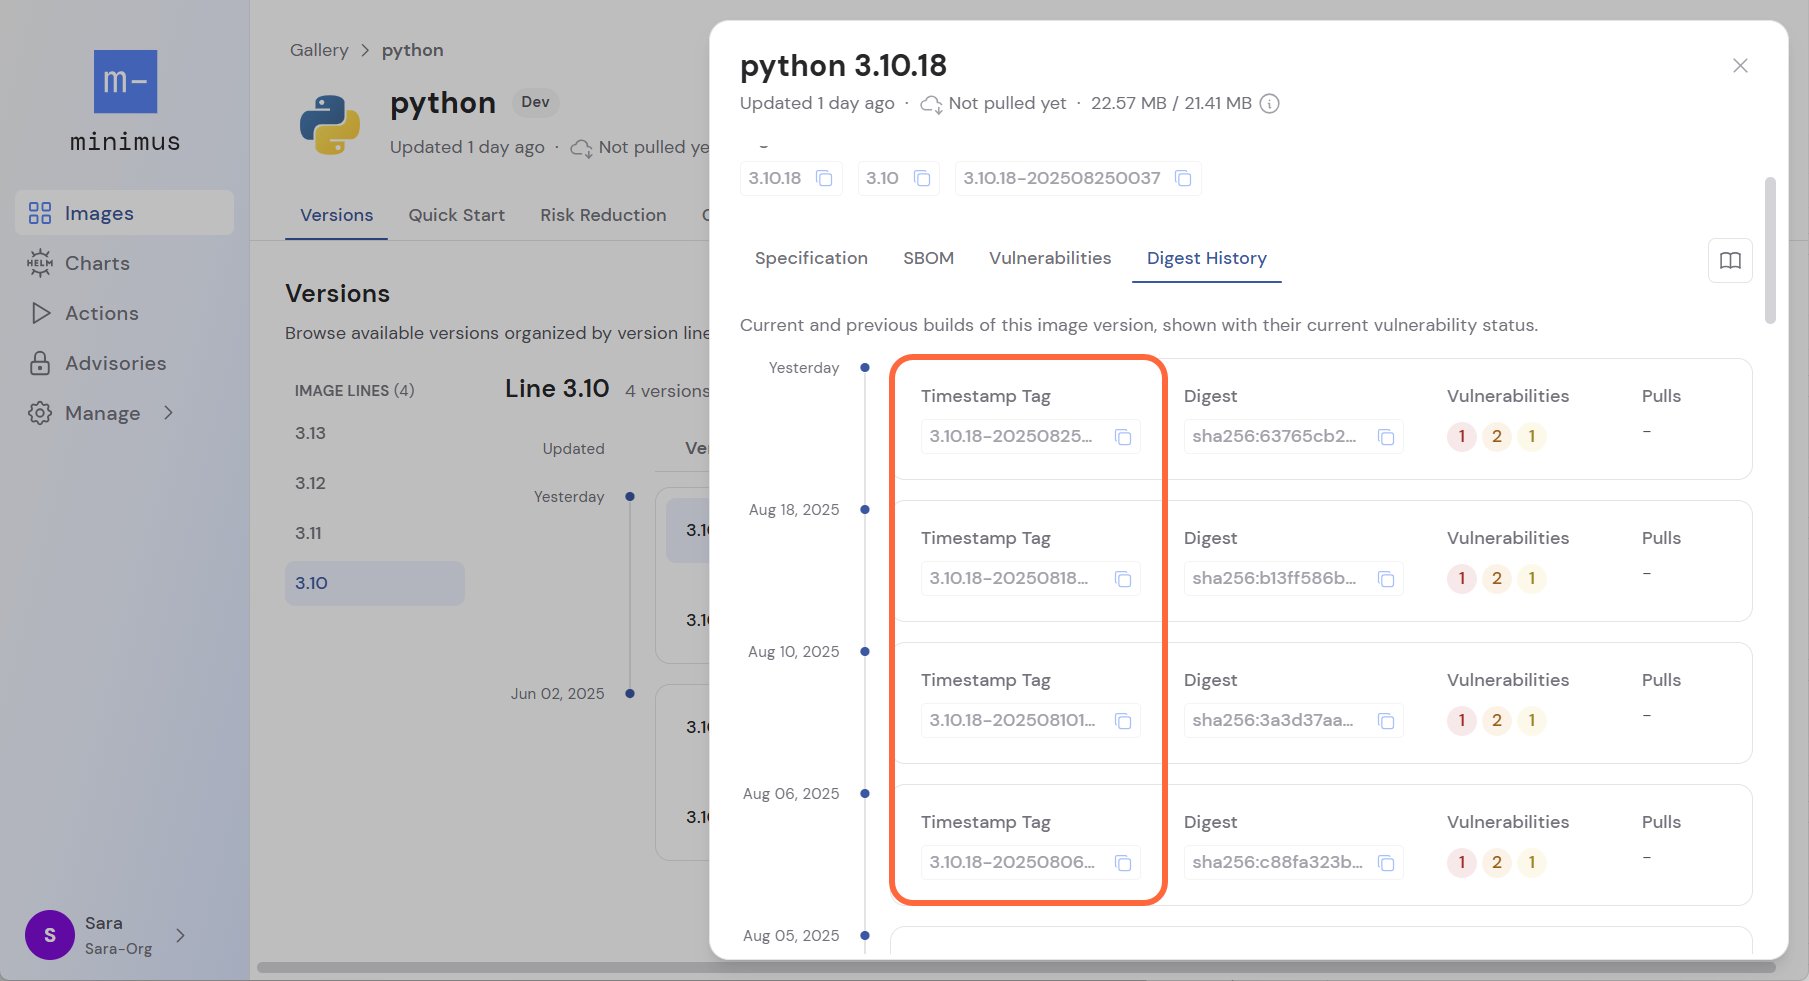Switch to the Vulnerabilities tab
This screenshot has width=1809, height=981.
[x=1050, y=258]
